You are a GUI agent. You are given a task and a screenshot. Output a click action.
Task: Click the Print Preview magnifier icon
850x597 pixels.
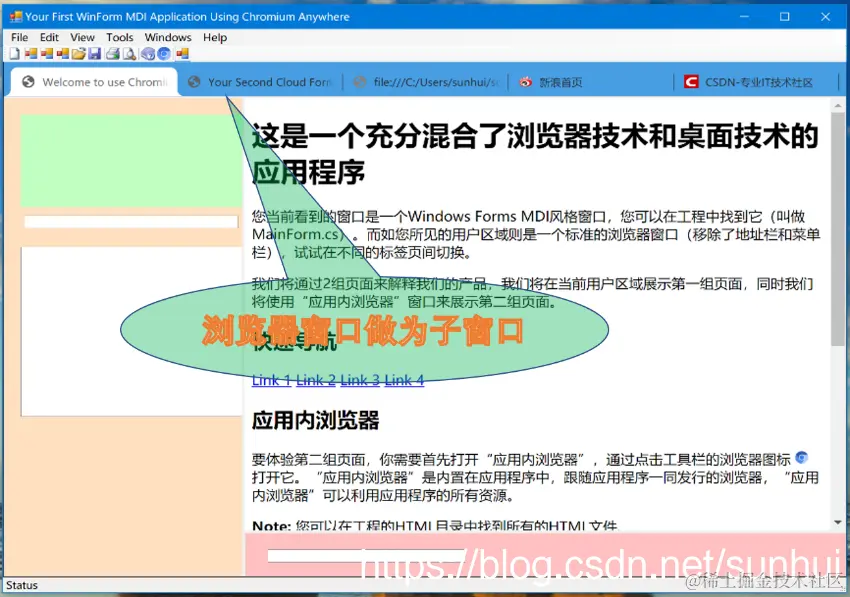point(129,54)
